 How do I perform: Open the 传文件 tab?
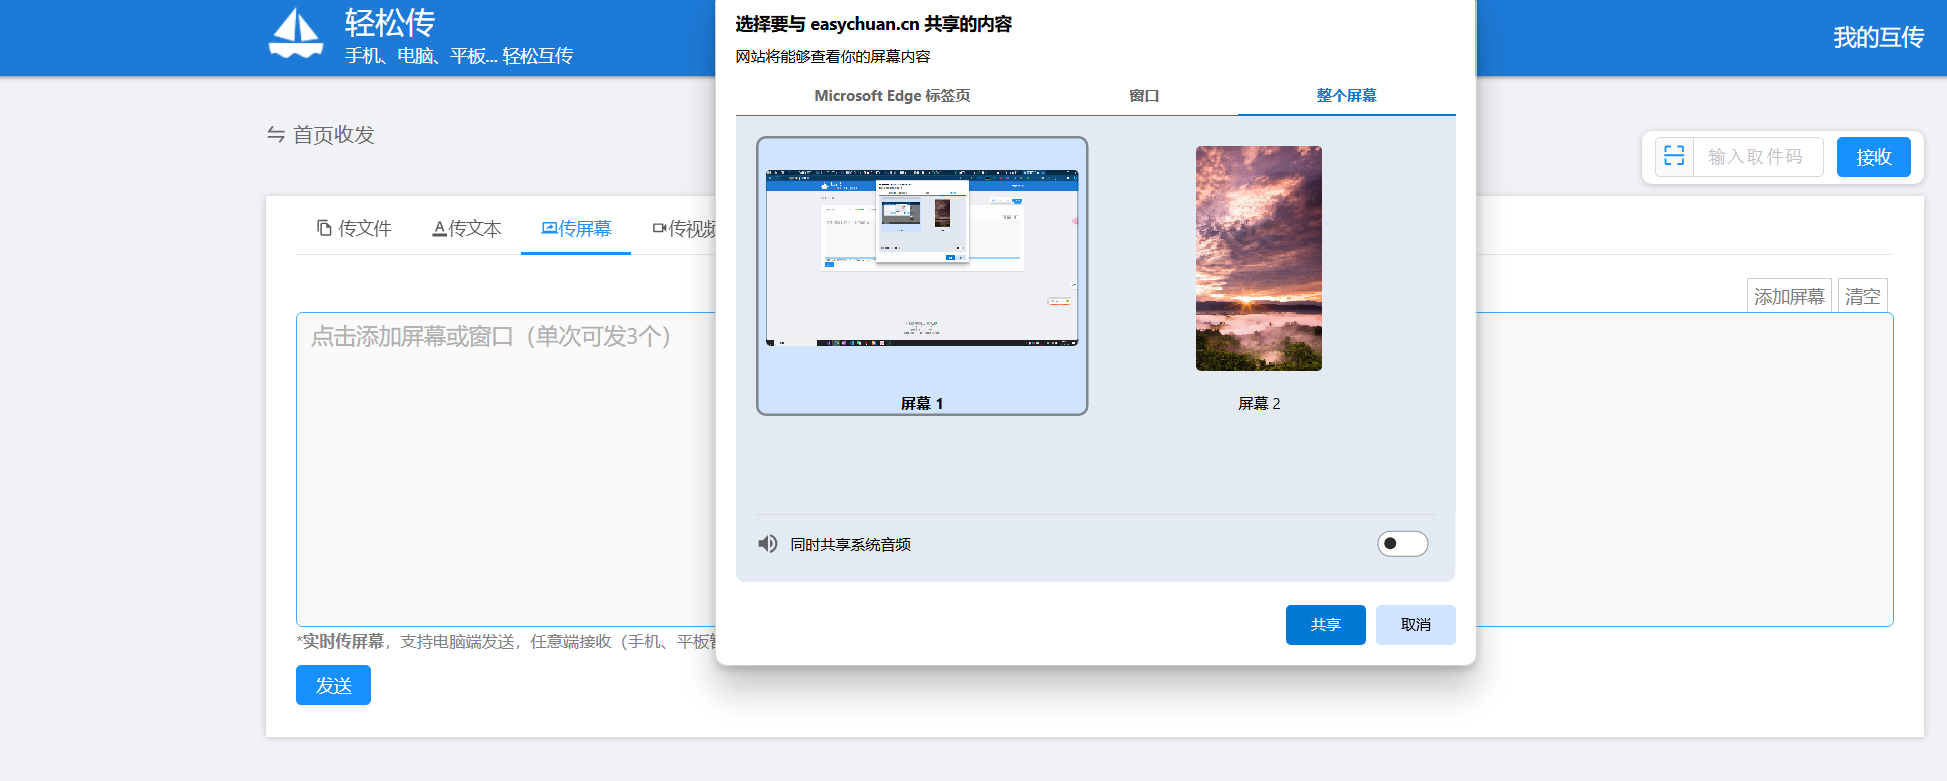tap(354, 229)
